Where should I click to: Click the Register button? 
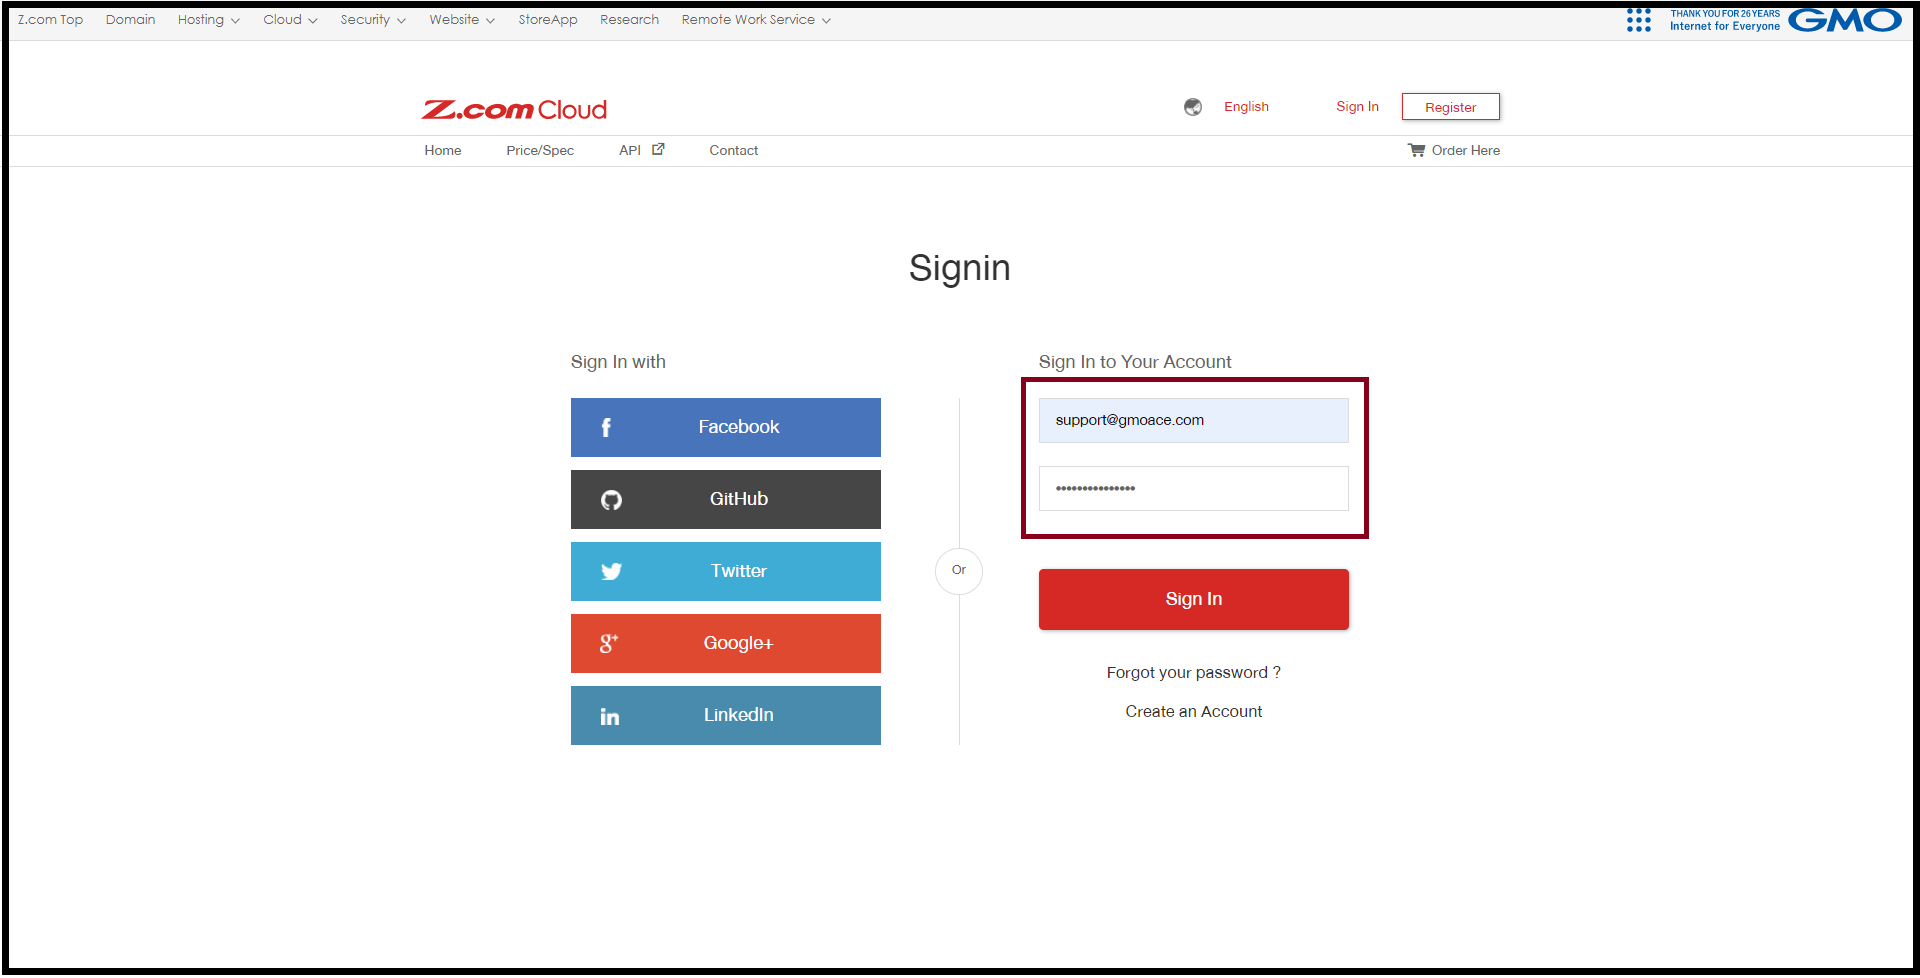click(x=1450, y=107)
